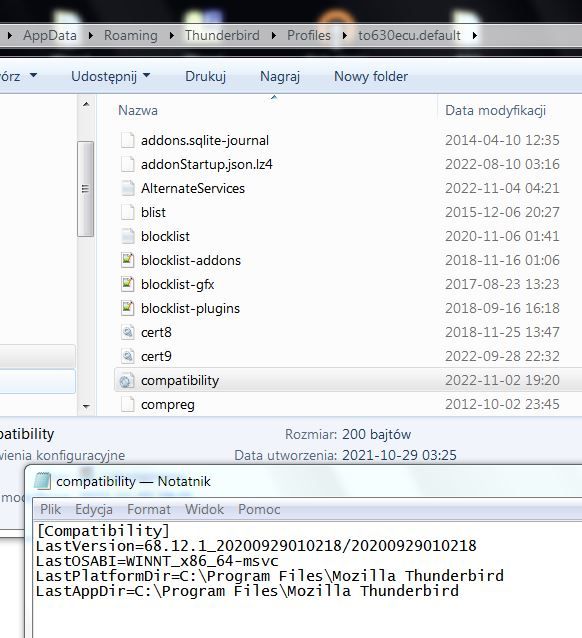The width and height of the screenshot is (582, 638).
Task: Click the 2022-11-02 19:20 modification date
Action: point(502,380)
